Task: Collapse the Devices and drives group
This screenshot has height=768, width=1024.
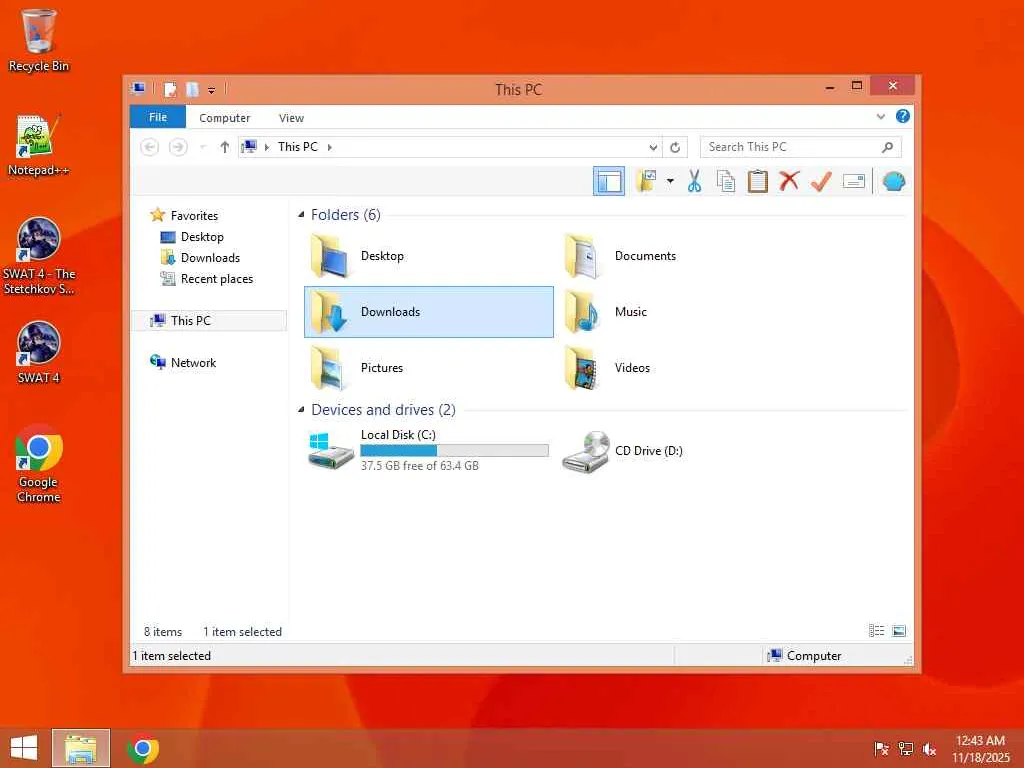Action: [x=301, y=409]
